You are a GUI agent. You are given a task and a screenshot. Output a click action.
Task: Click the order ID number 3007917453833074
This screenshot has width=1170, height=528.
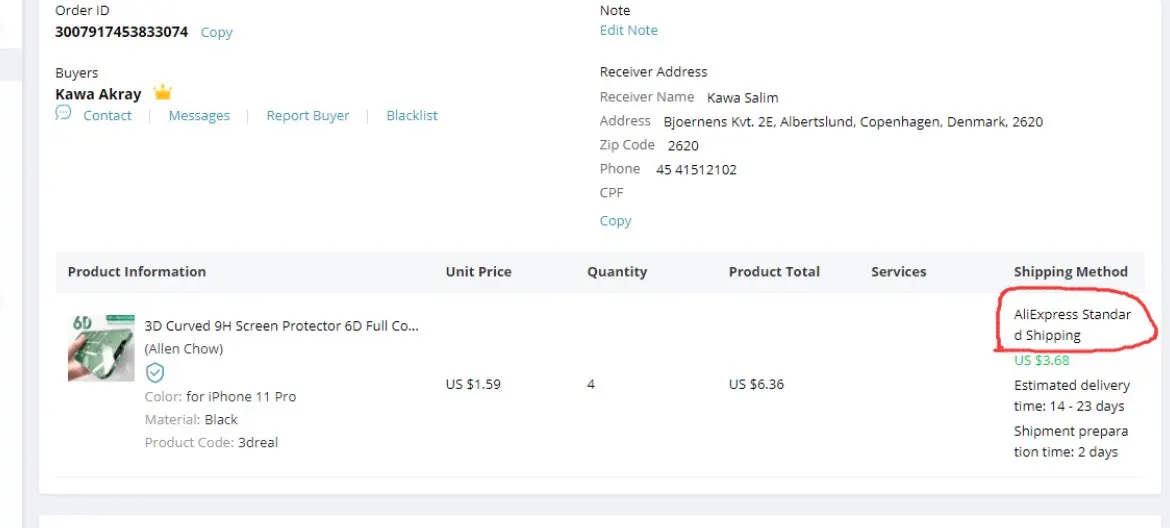point(121,32)
